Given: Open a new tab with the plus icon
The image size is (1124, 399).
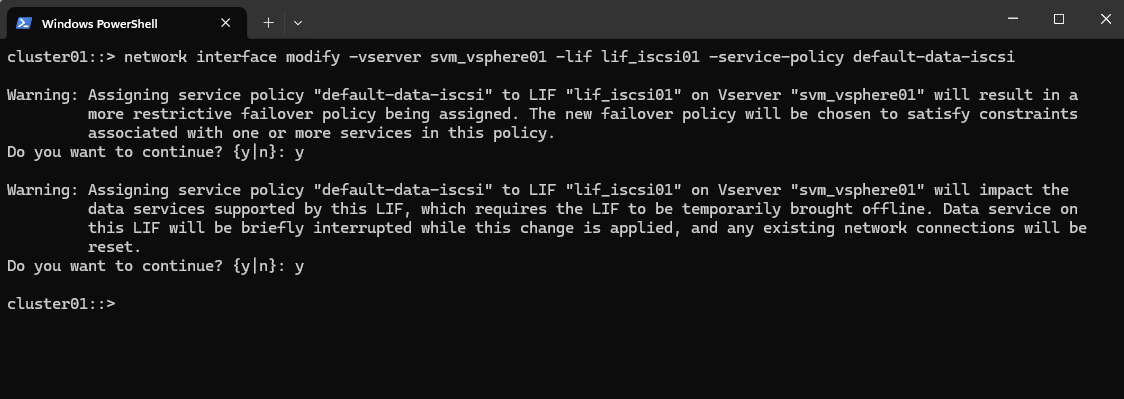Looking at the screenshot, I should tap(268, 23).
